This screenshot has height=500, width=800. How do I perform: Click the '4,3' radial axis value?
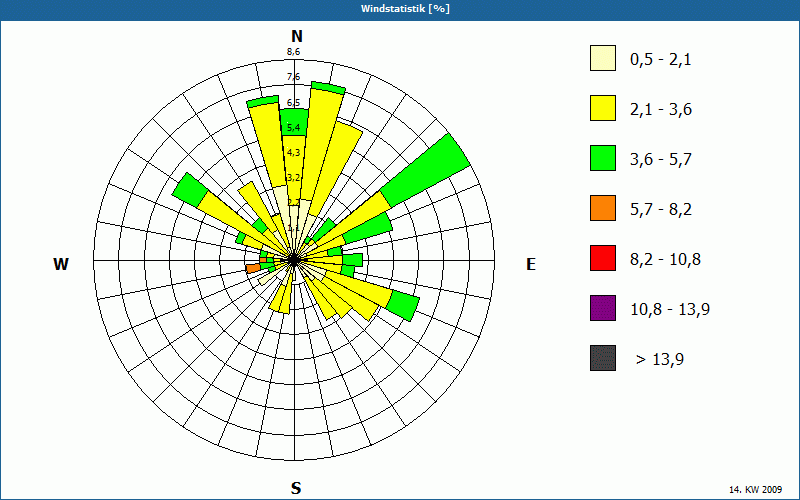(x=293, y=153)
